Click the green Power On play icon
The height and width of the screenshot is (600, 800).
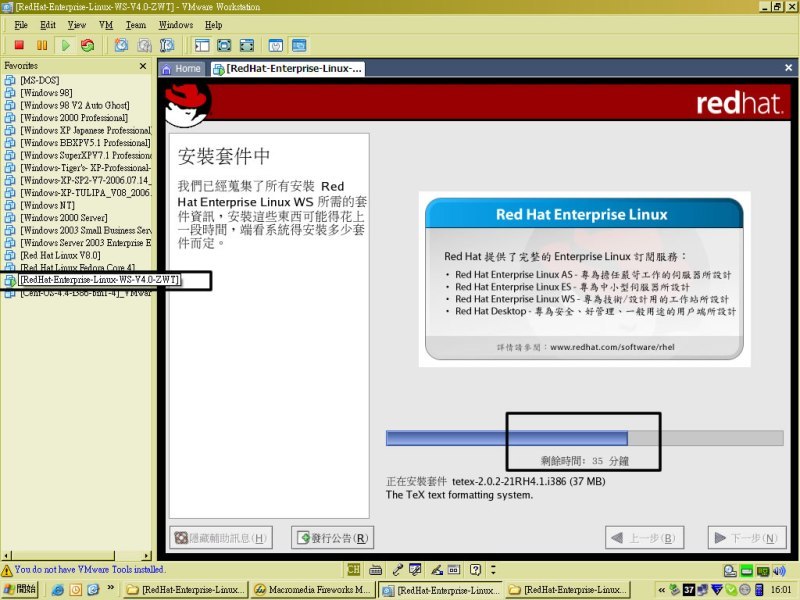[65, 45]
